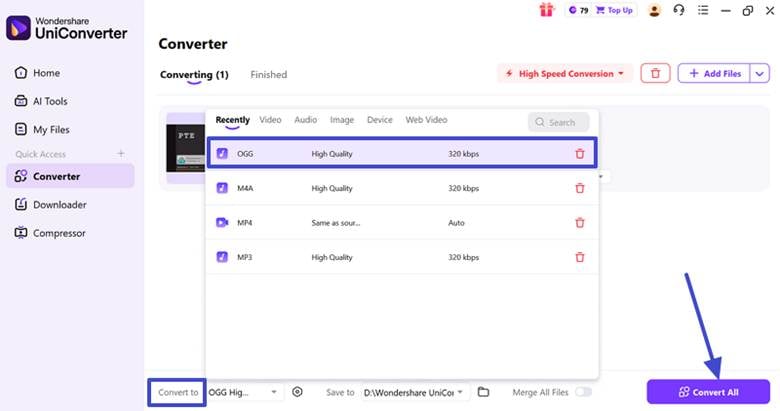Open the user account avatar
Image resolution: width=780 pixels, height=411 pixels.
tap(654, 10)
